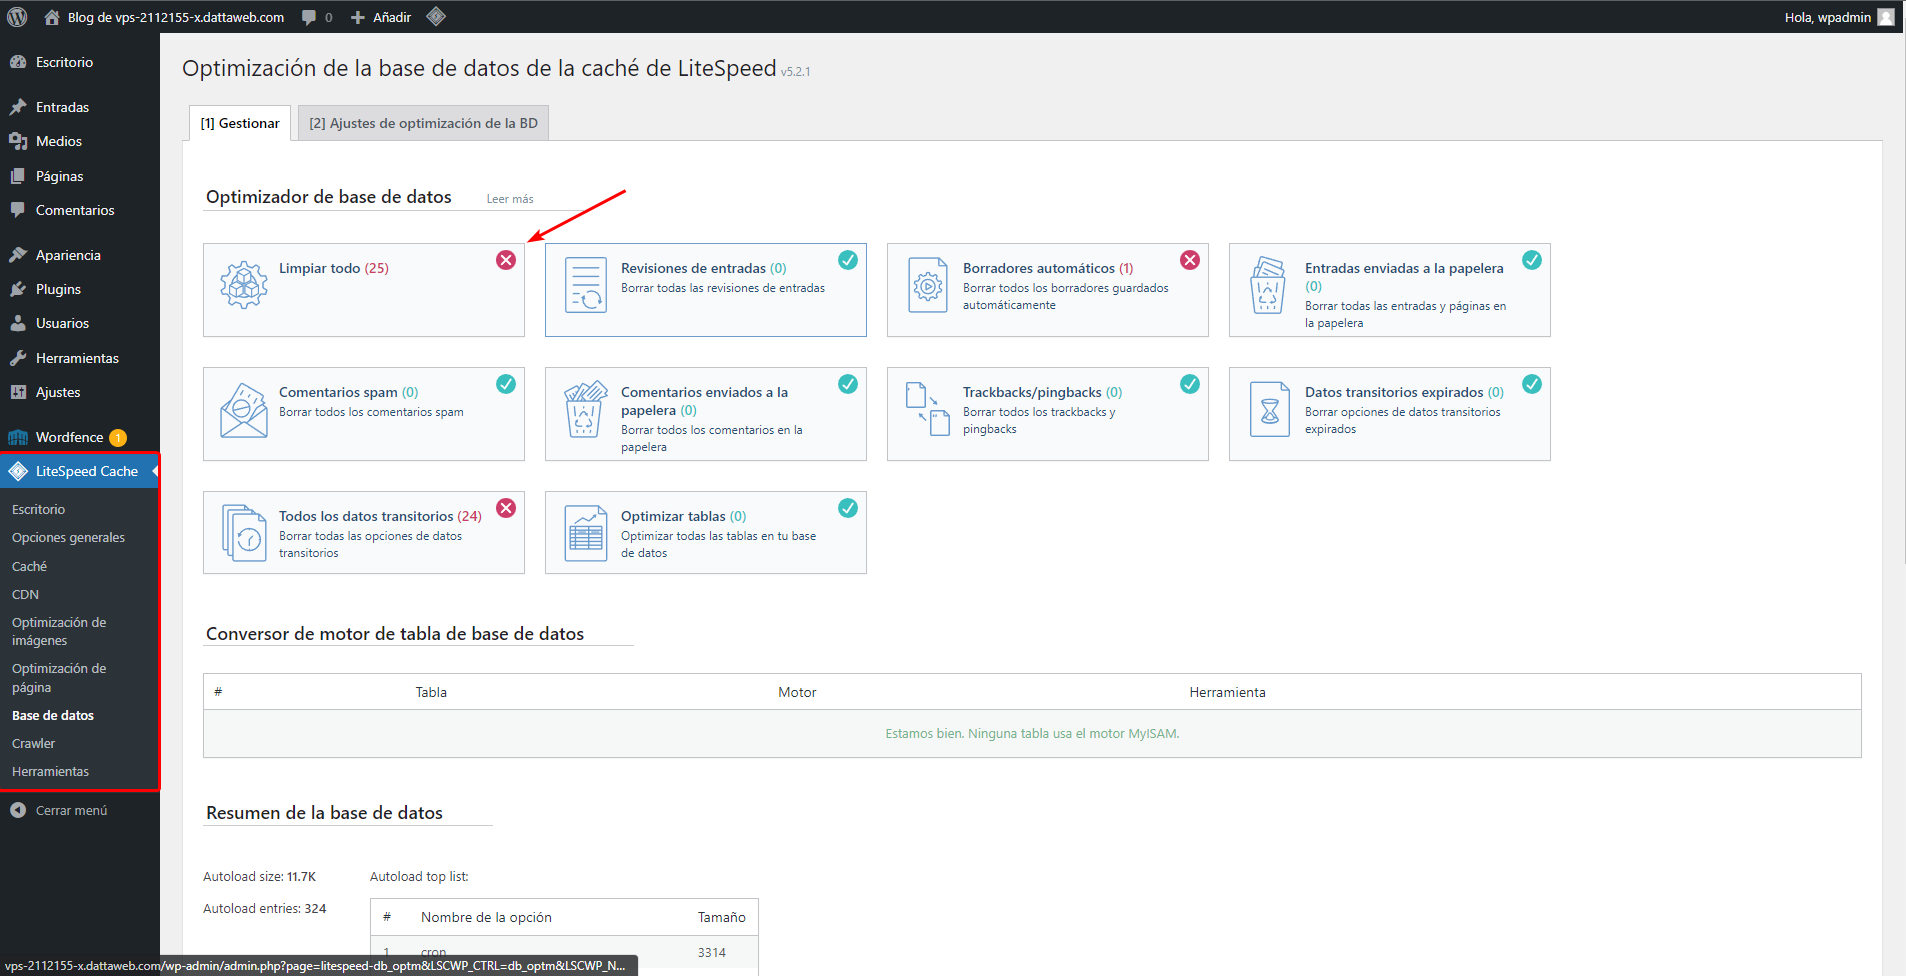Click the Plugins plug icon

(x=18, y=289)
